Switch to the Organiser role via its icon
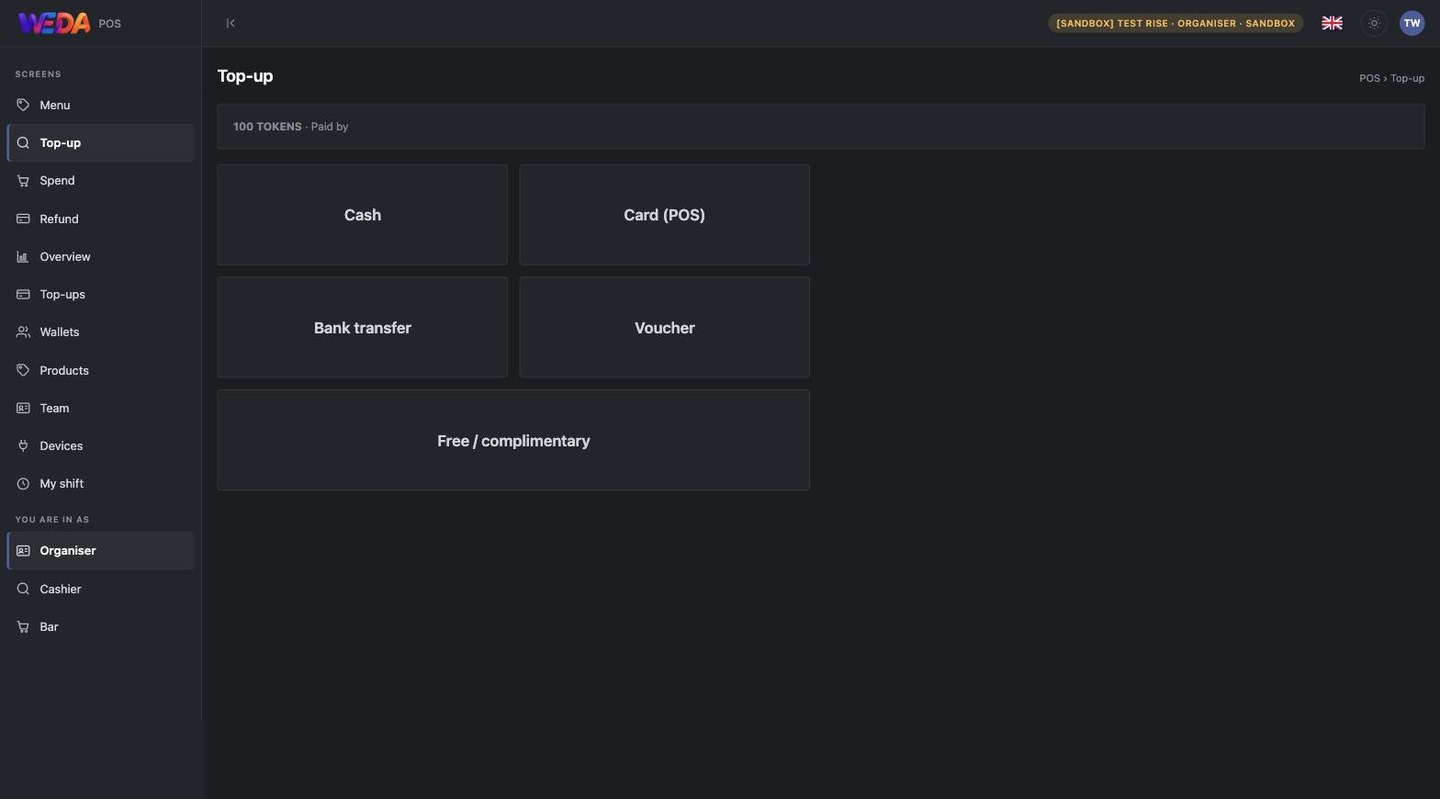The image size is (1440, 799). (x=23, y=551)
